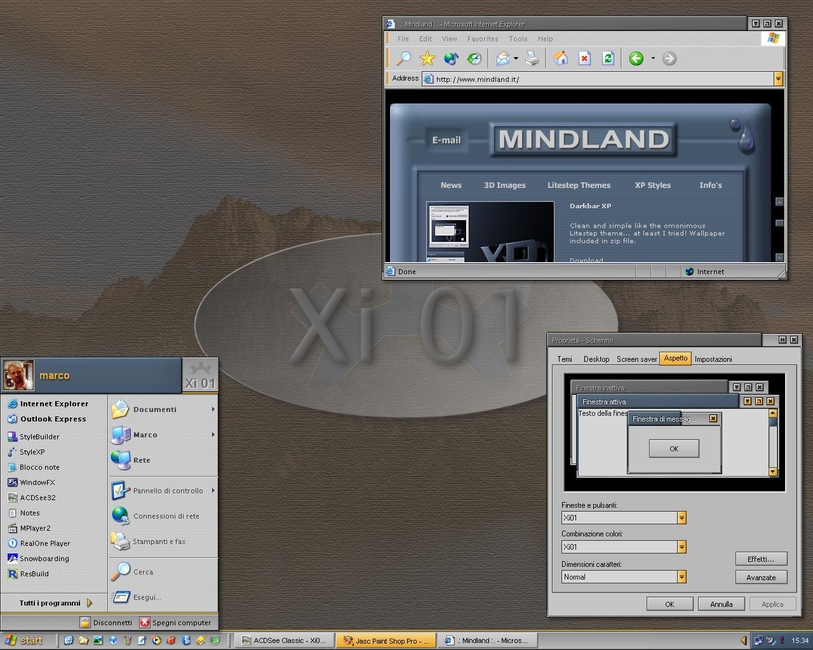Screen dimensions: 813x650
Task: Click the Mail envelope icon in IE toolbar
Action: [x=502, y=59]
